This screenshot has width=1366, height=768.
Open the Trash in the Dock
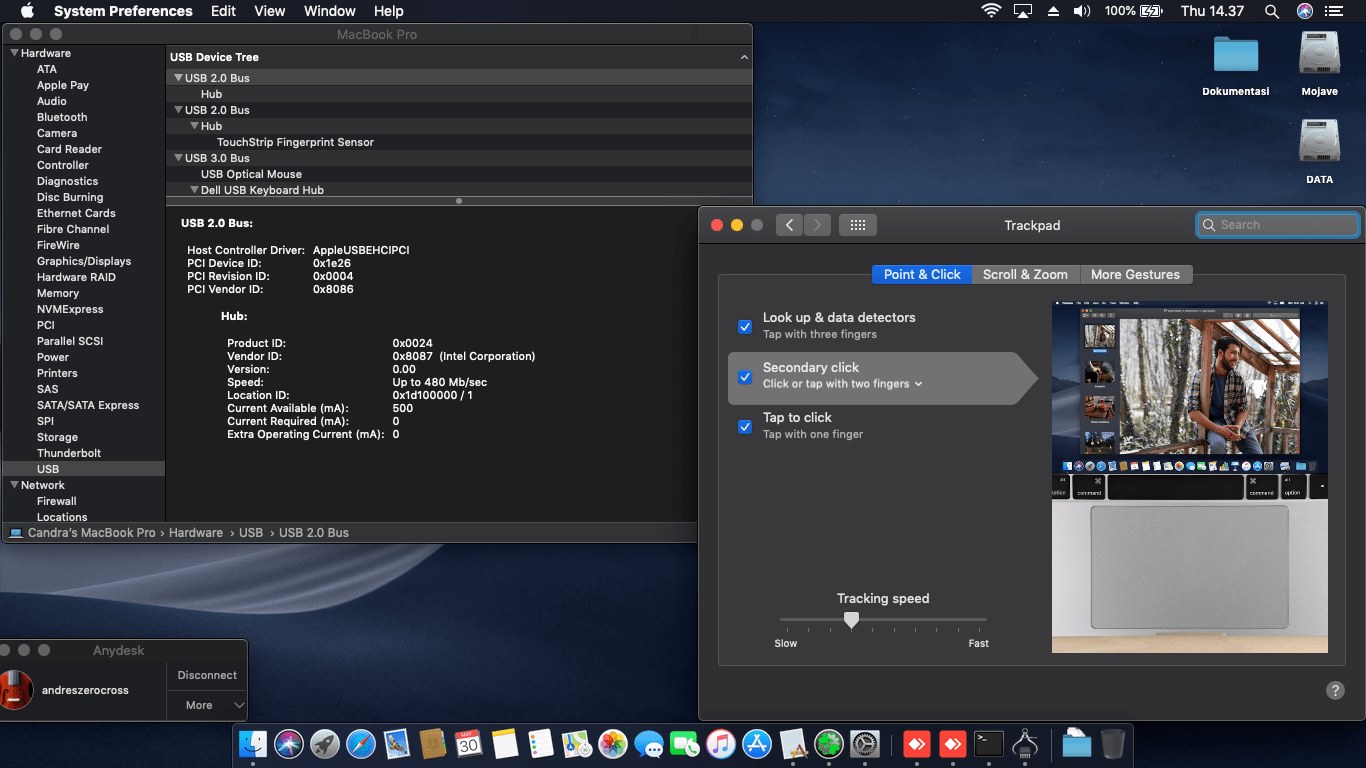point(1112,743)
